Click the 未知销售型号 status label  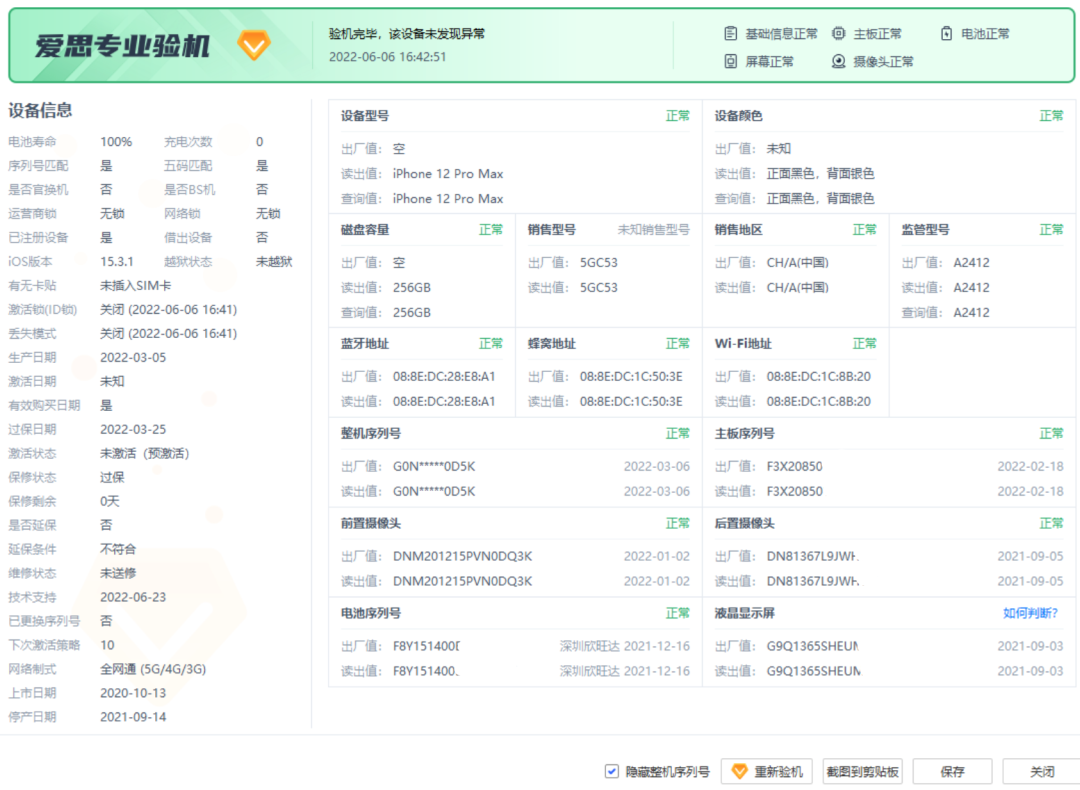(x=653, y=229)
